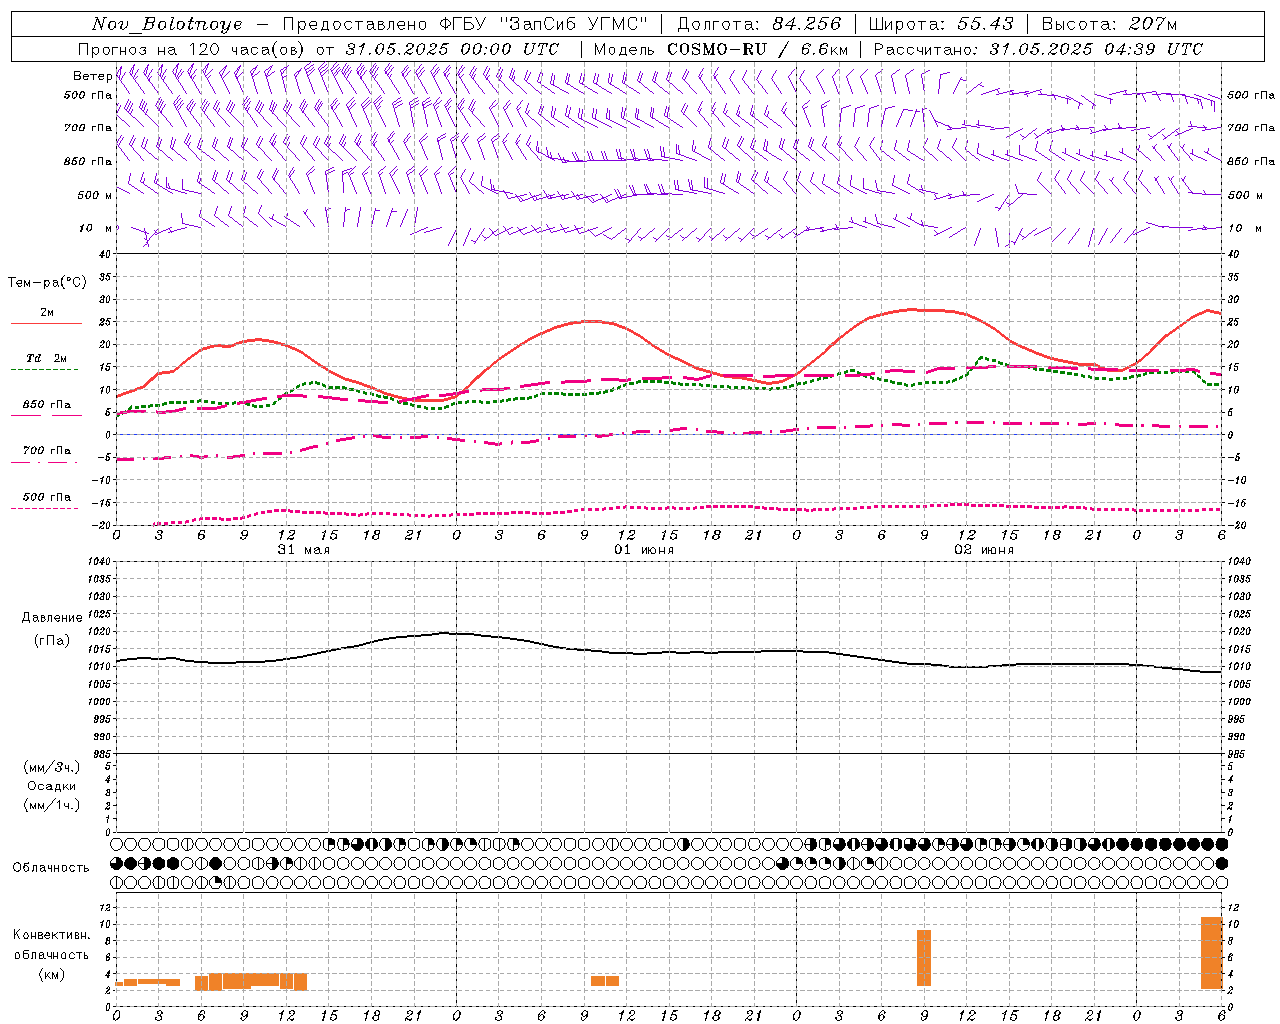
Task: Click the Рассчитано: 31.05.2025 04:39 UTC text
Action: click(1038, 49)
